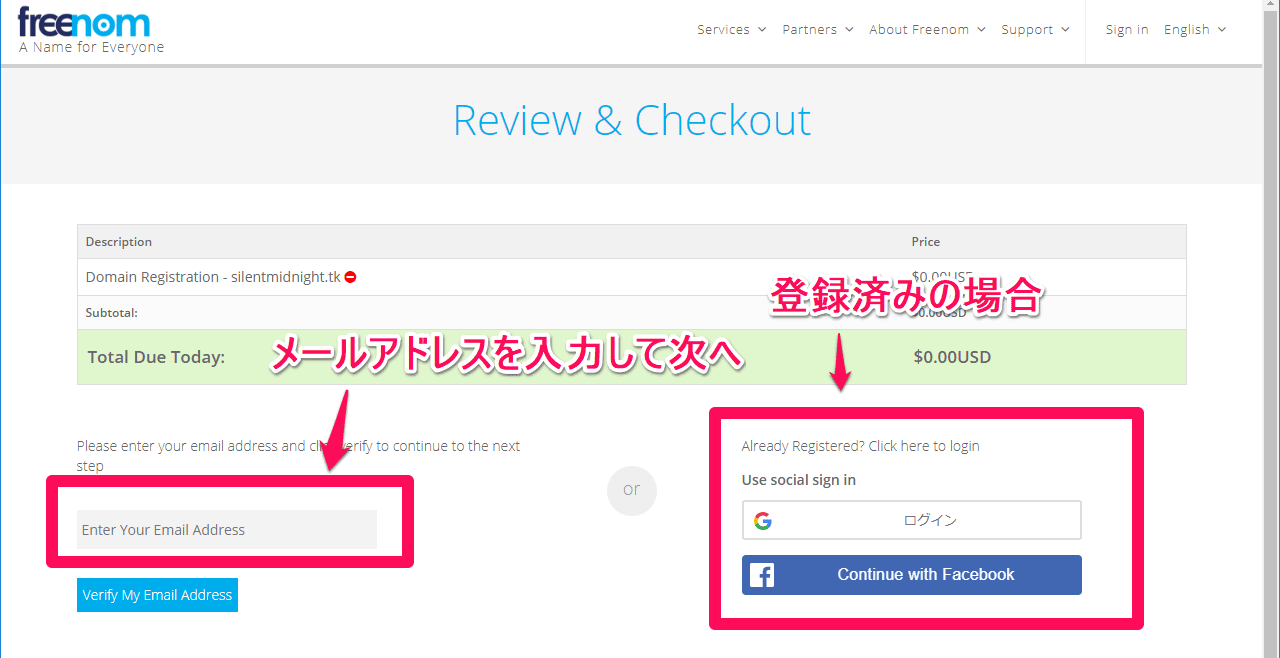Expand the Support menu
1280x658 pixels.
coord(1035,30)
